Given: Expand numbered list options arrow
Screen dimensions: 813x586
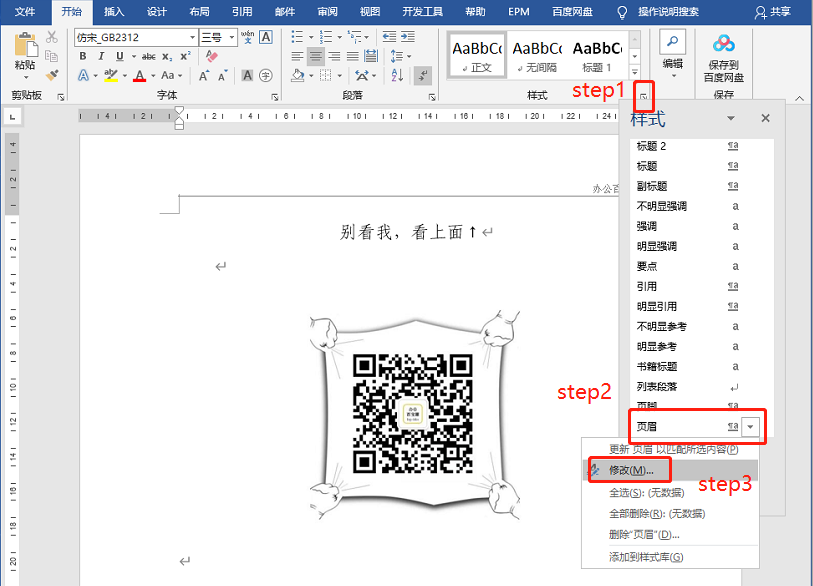Looking at the screenshot, I should click(340, 37).
